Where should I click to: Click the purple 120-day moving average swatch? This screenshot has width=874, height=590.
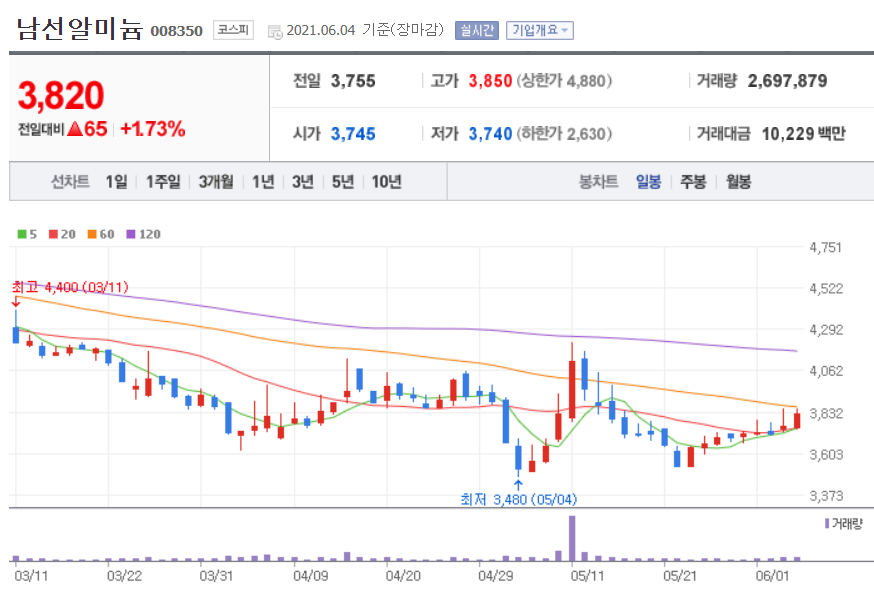[x=131, y=234]
